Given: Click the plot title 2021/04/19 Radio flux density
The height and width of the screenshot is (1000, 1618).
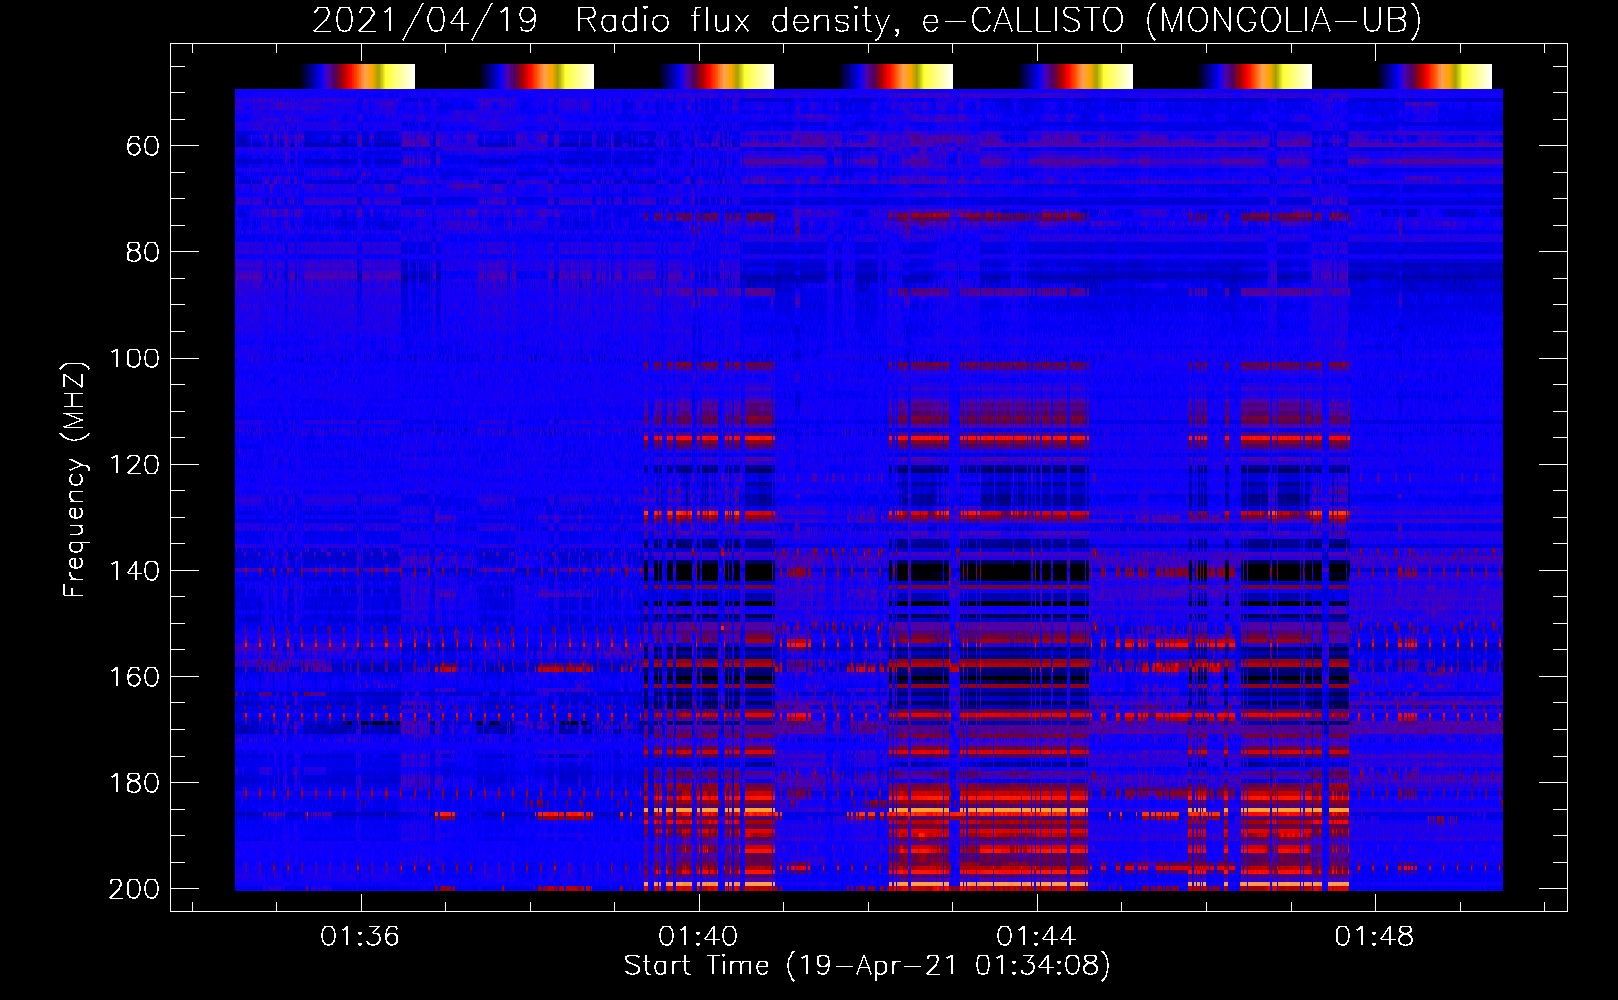Looking at the screenshot, I should click(x=867, y=20).
